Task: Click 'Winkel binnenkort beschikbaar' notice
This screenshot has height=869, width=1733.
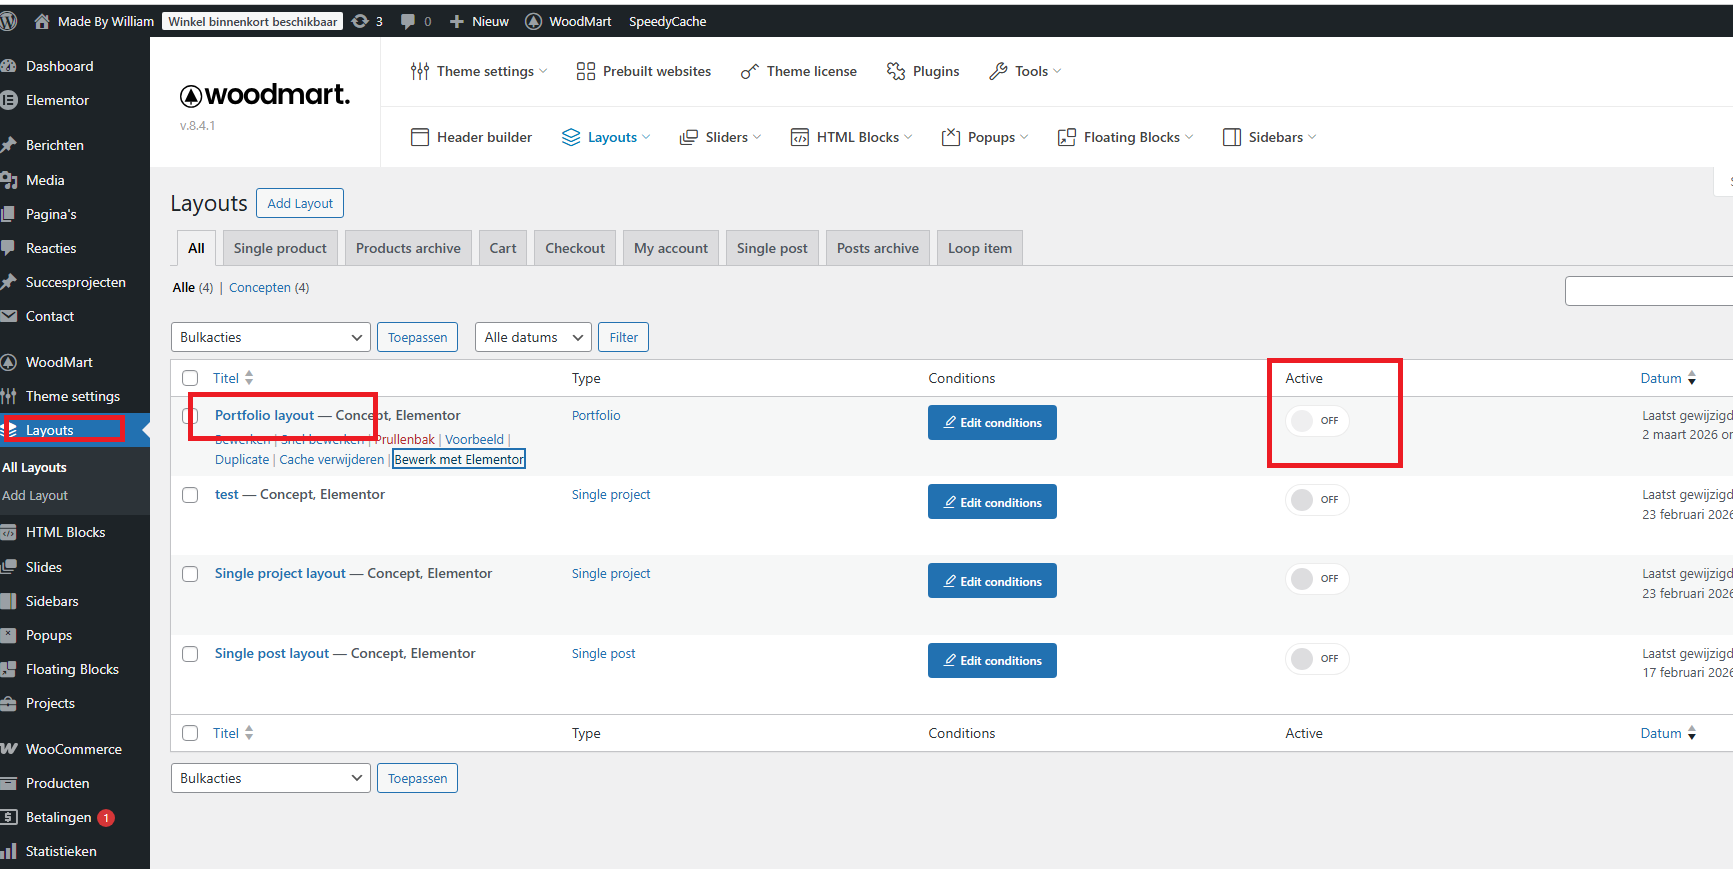Action: [253, 21]
